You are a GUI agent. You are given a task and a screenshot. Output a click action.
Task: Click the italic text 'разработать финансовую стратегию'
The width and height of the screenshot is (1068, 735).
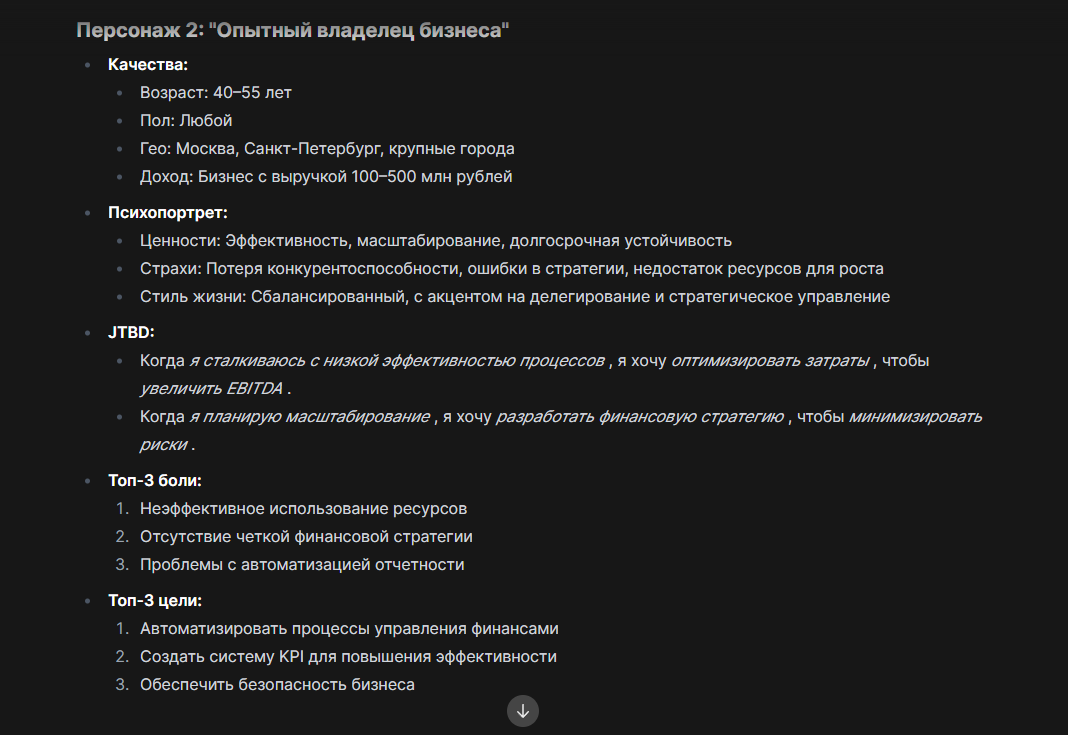(x=640, y=416)
